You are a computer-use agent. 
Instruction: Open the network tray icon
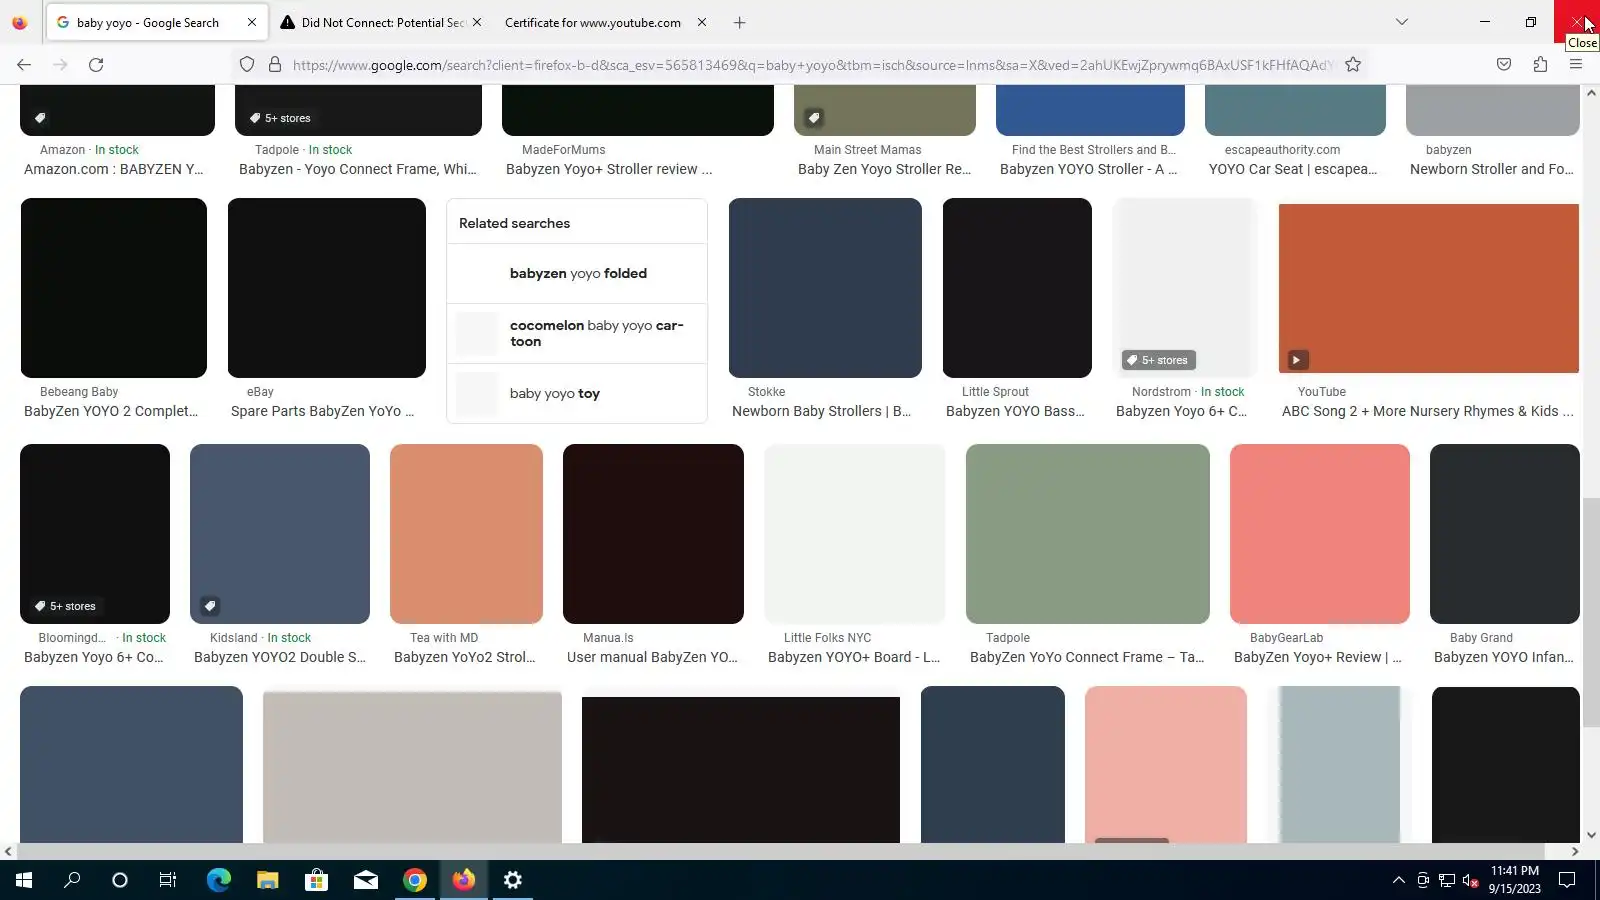(x=1446, y=880)
